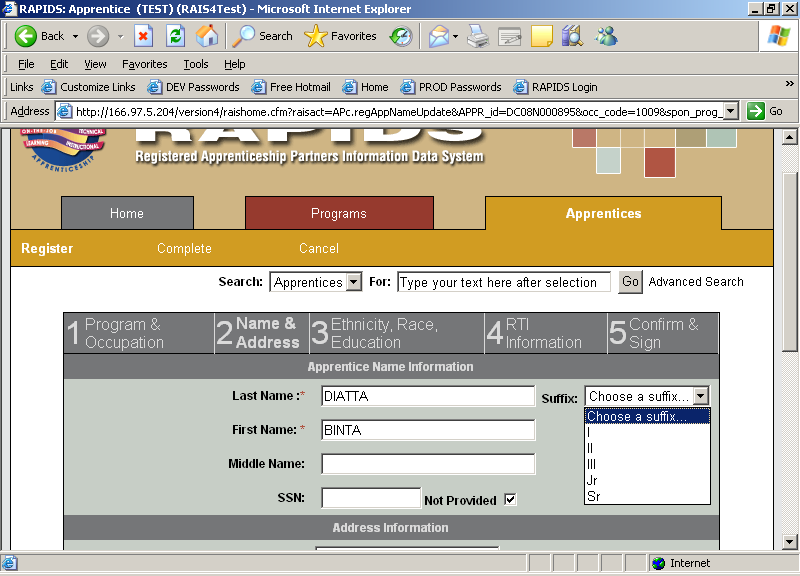
Task: Refresh the page with Refresh icon
Action: 175,36
